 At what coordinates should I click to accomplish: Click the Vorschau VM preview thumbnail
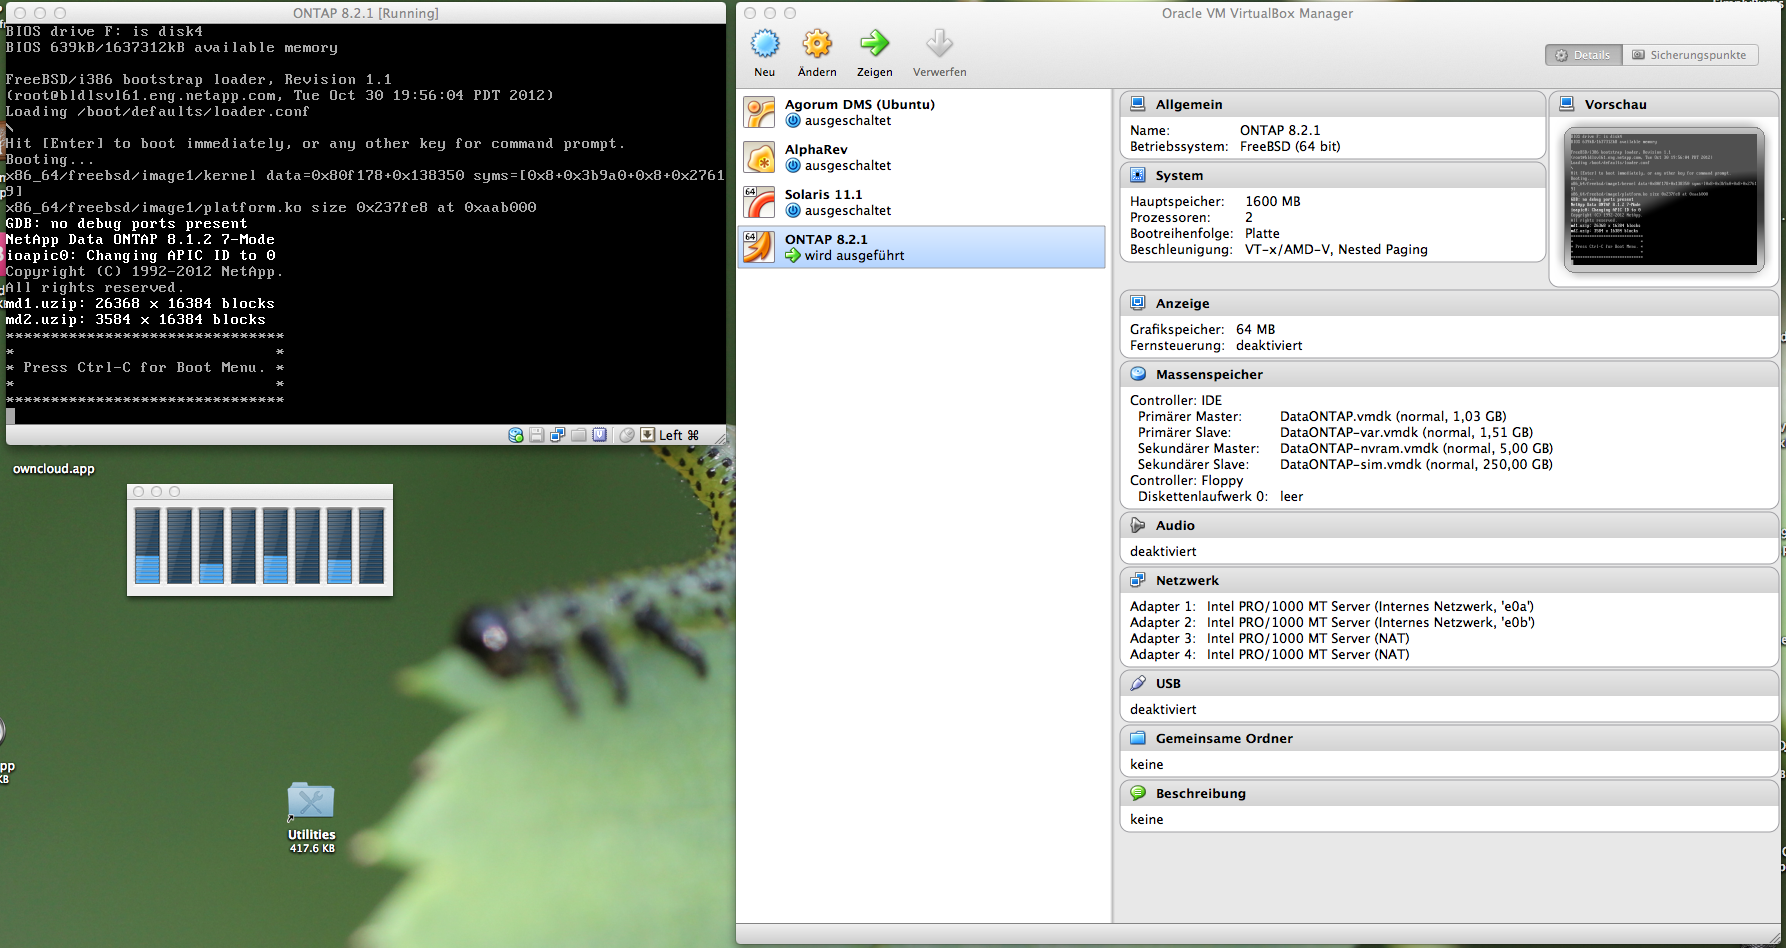pyautogui.click(x=1663, y=200)
